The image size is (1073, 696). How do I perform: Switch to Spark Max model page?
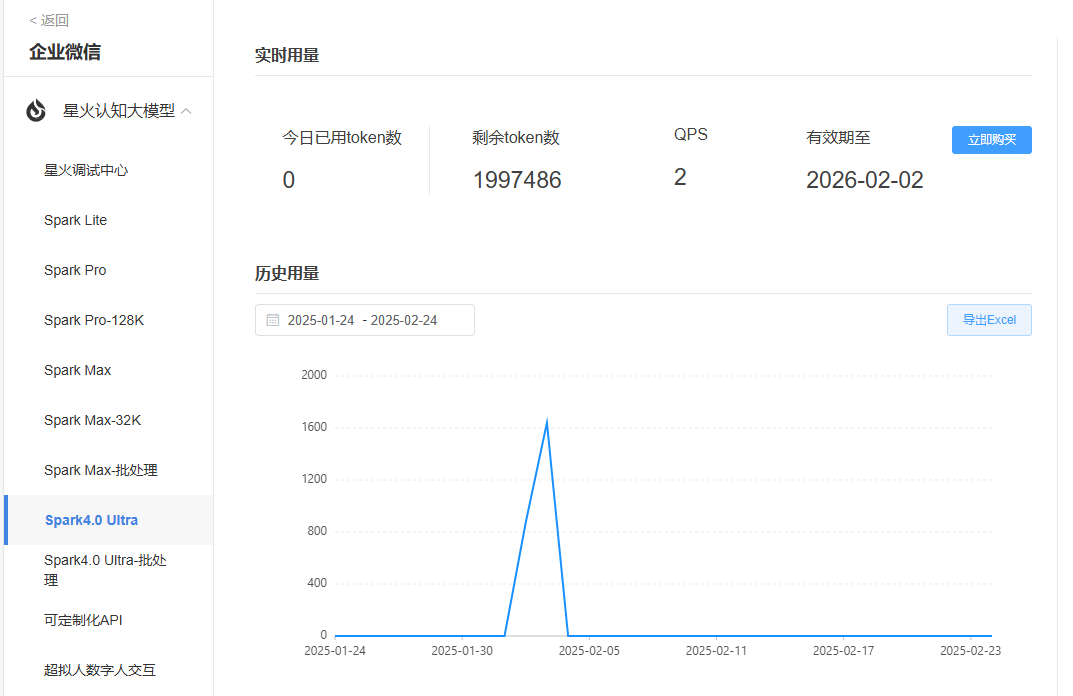(x=77, y=370)
